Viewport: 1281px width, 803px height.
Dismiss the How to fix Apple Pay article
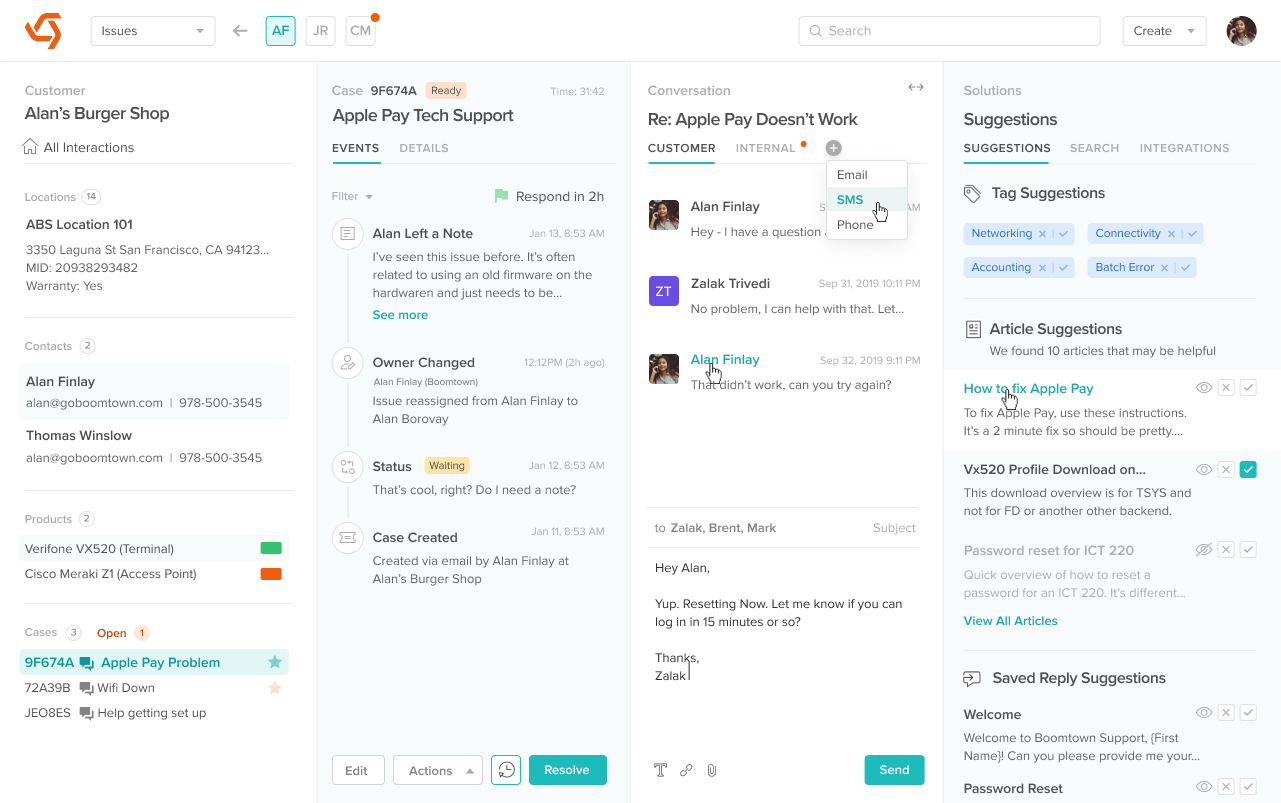[1226, 388]
